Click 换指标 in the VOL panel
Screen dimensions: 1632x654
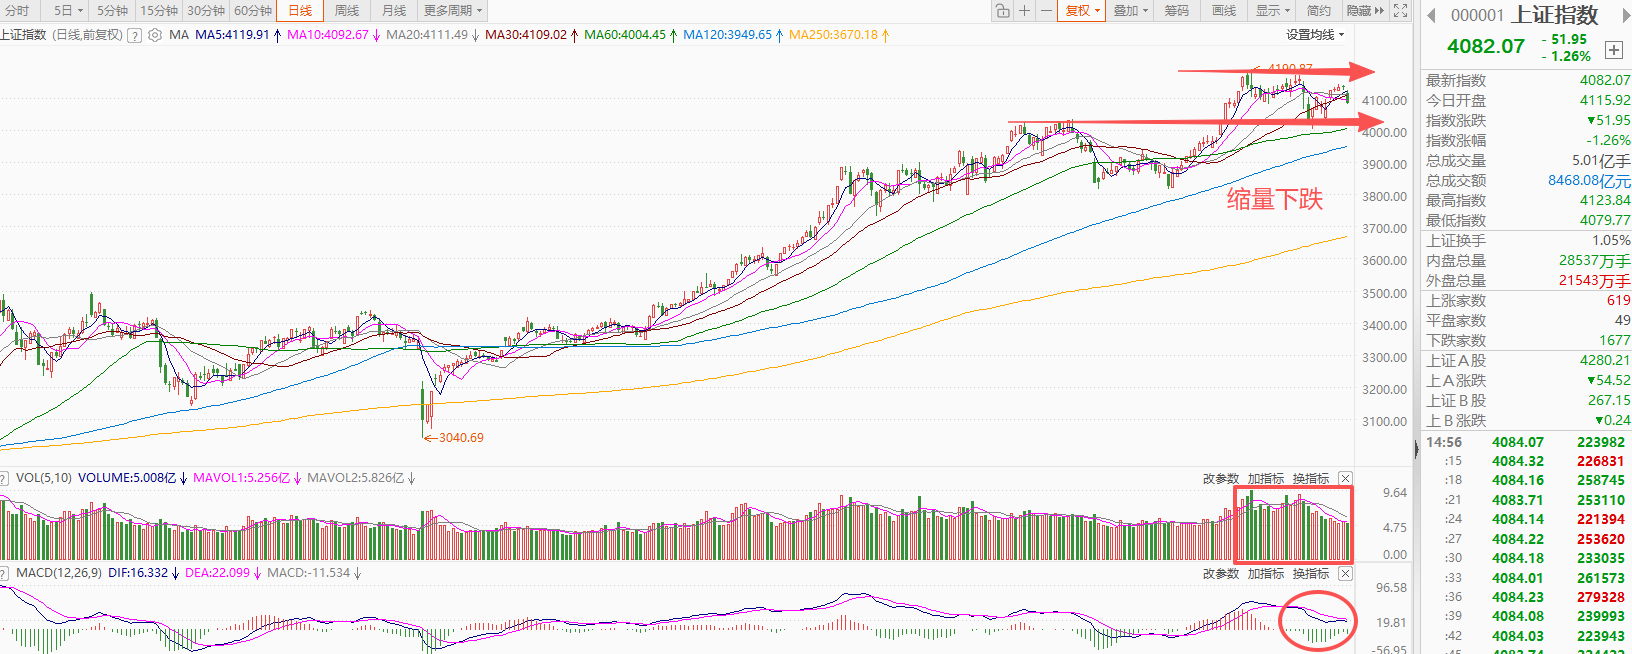click(1311, 479)
